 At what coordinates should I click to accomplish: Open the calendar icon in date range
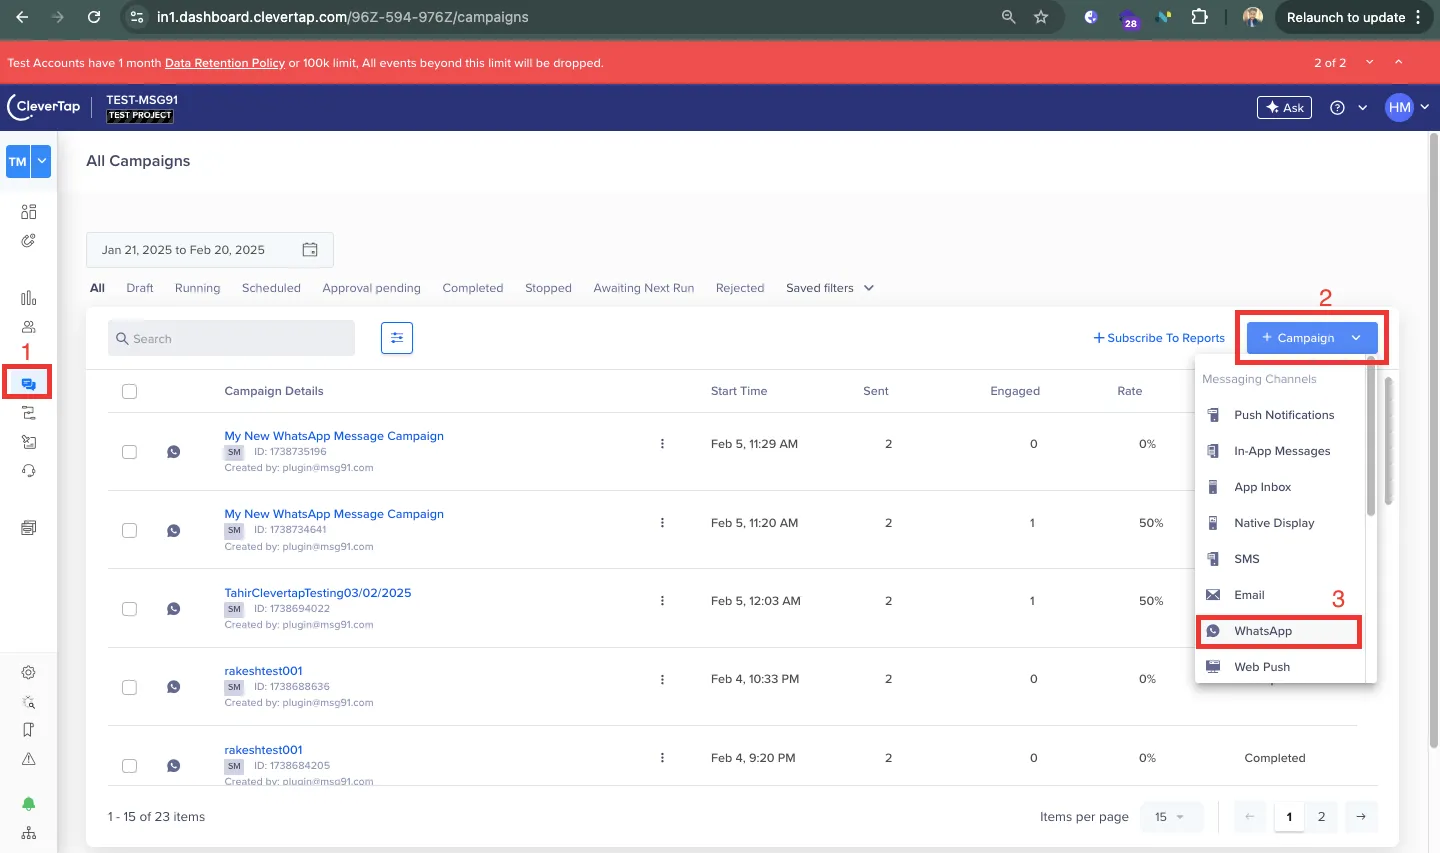click(310, 250)
